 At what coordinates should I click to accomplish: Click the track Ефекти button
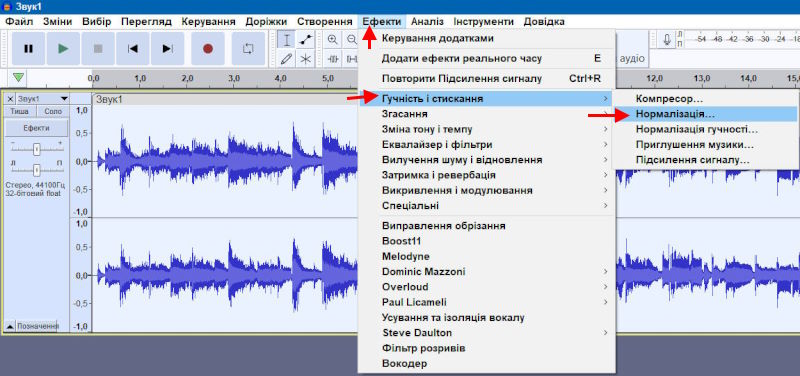click(36, 128)
